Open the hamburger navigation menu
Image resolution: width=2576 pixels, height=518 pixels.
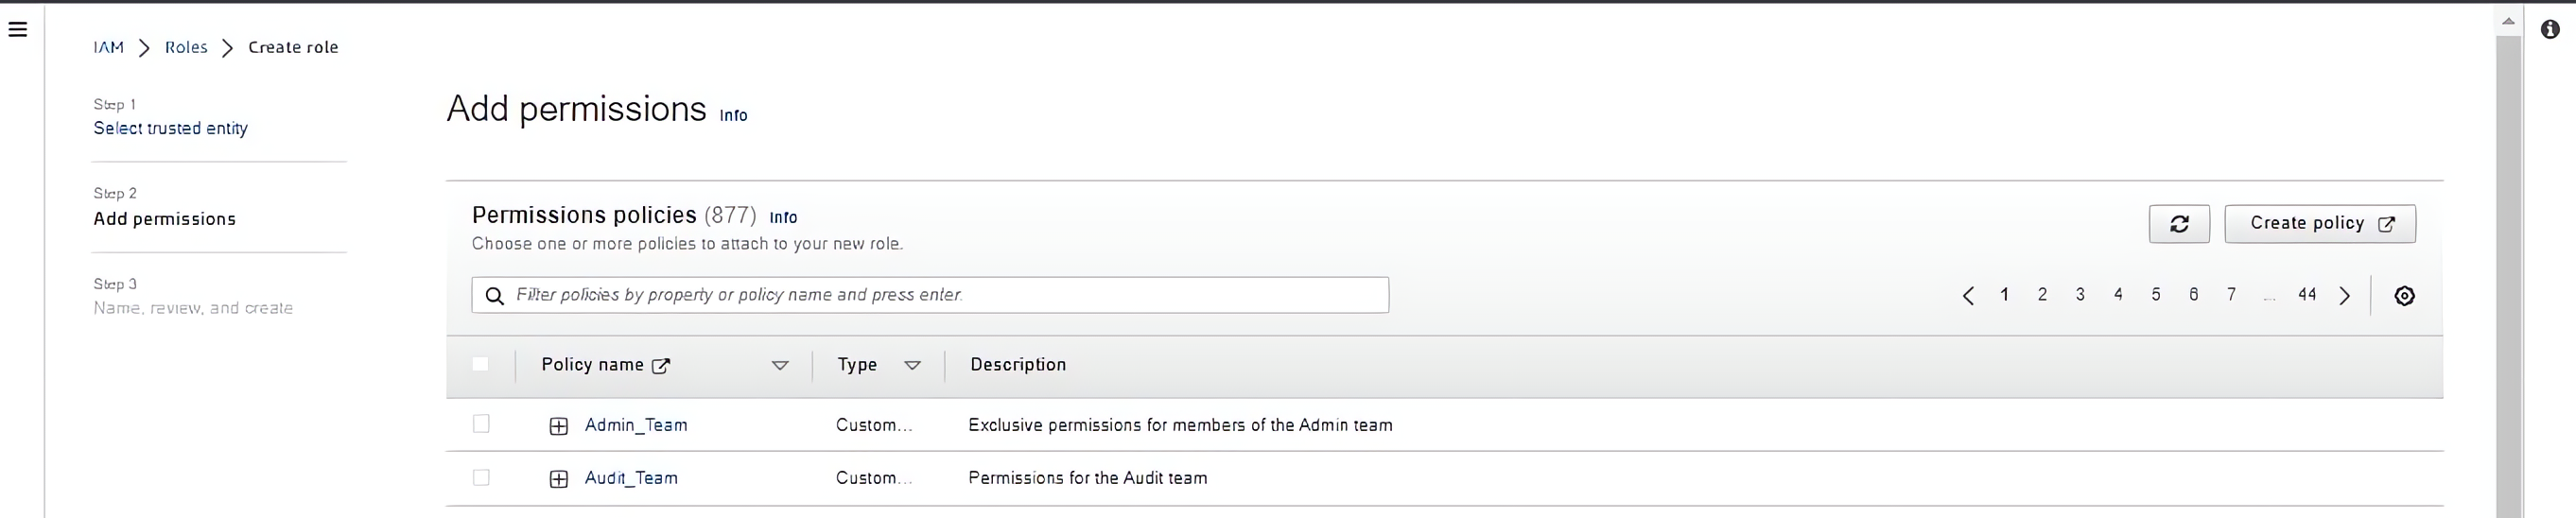(17, 29)
